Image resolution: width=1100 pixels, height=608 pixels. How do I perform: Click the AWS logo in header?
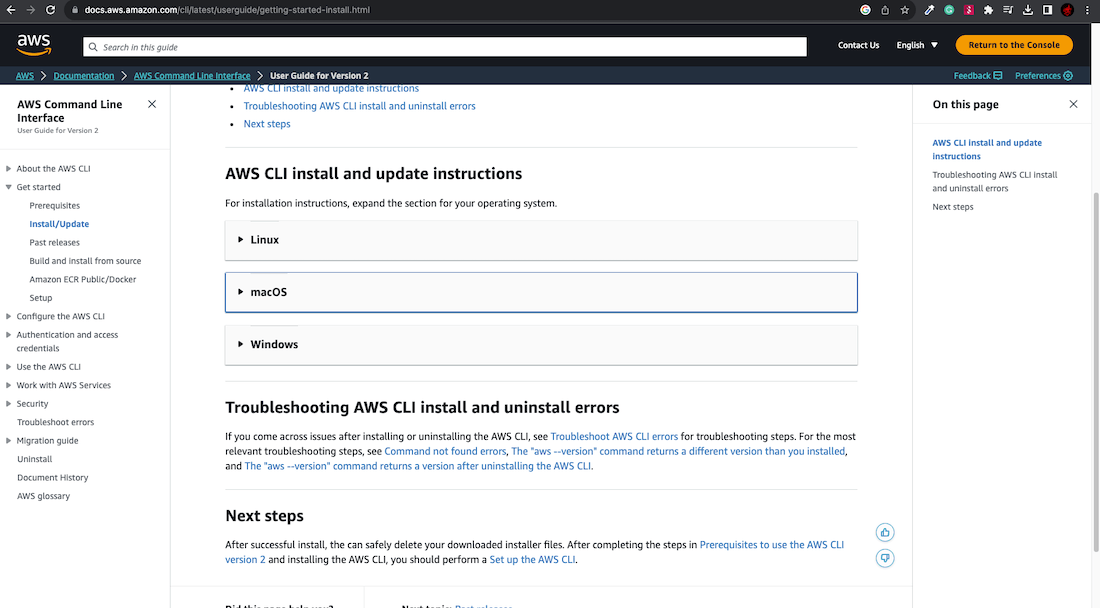34,44
